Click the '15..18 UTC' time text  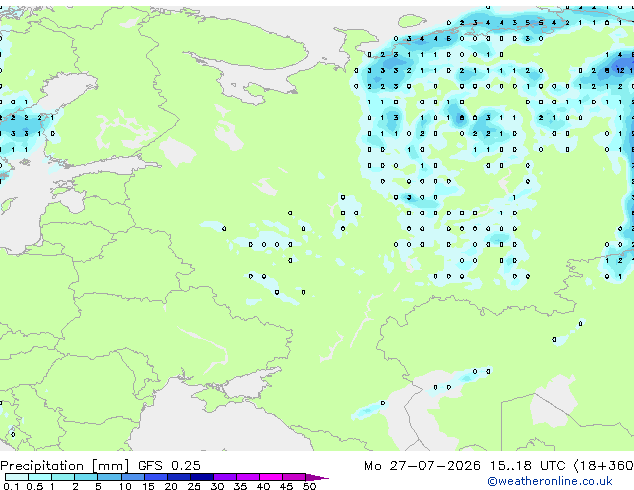[527, 466]
